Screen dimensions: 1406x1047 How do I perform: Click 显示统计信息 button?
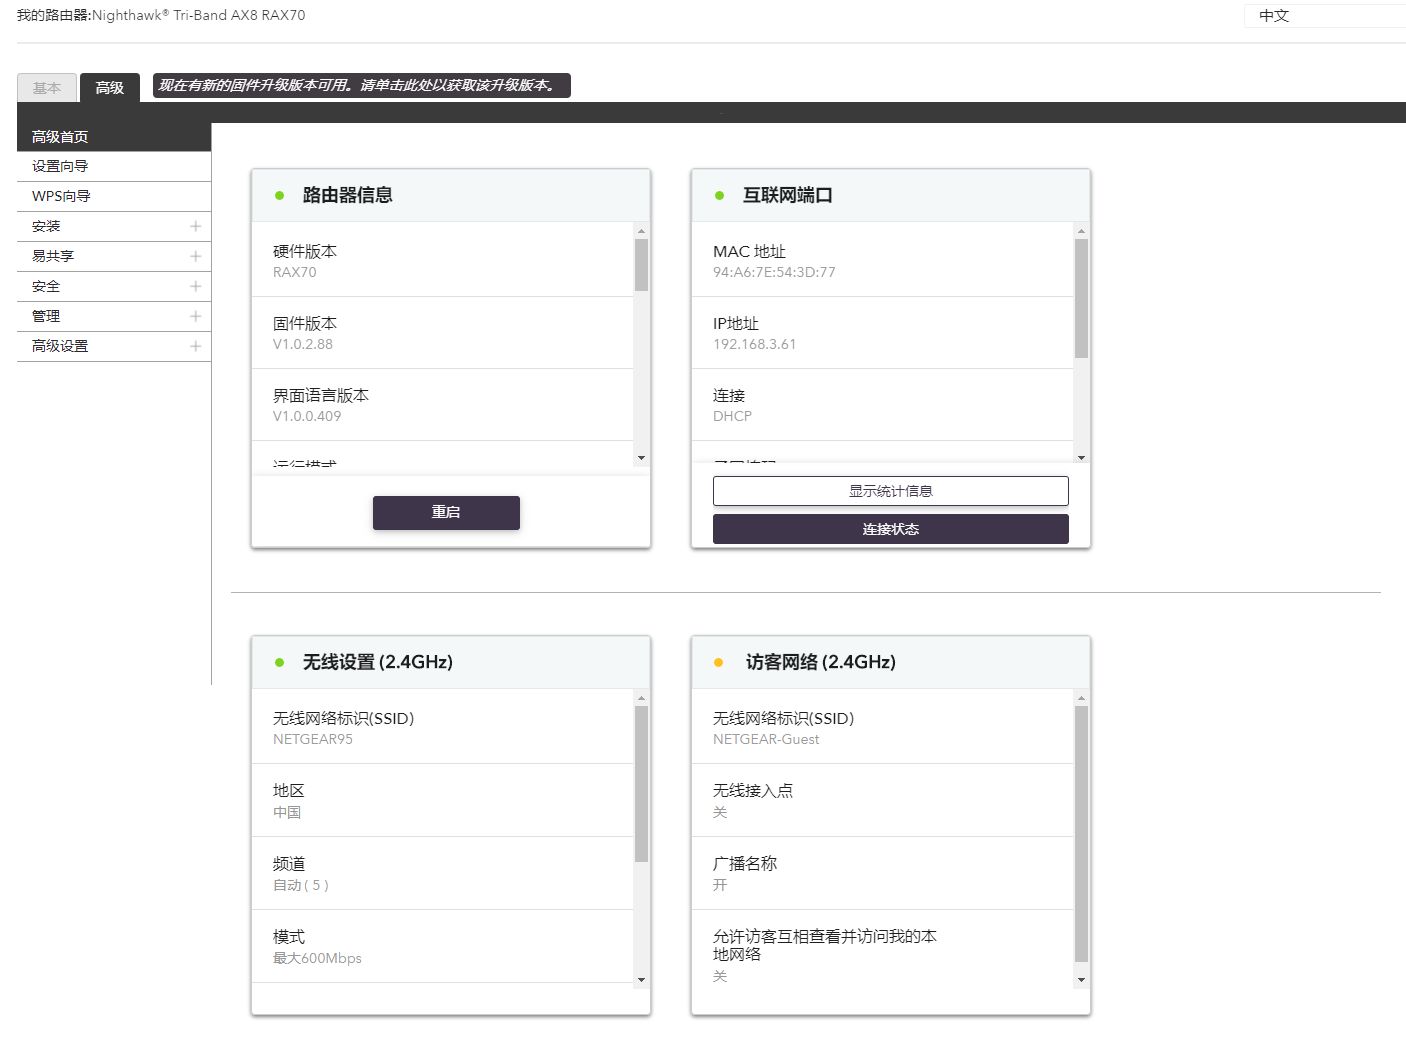tap(890, 491)
